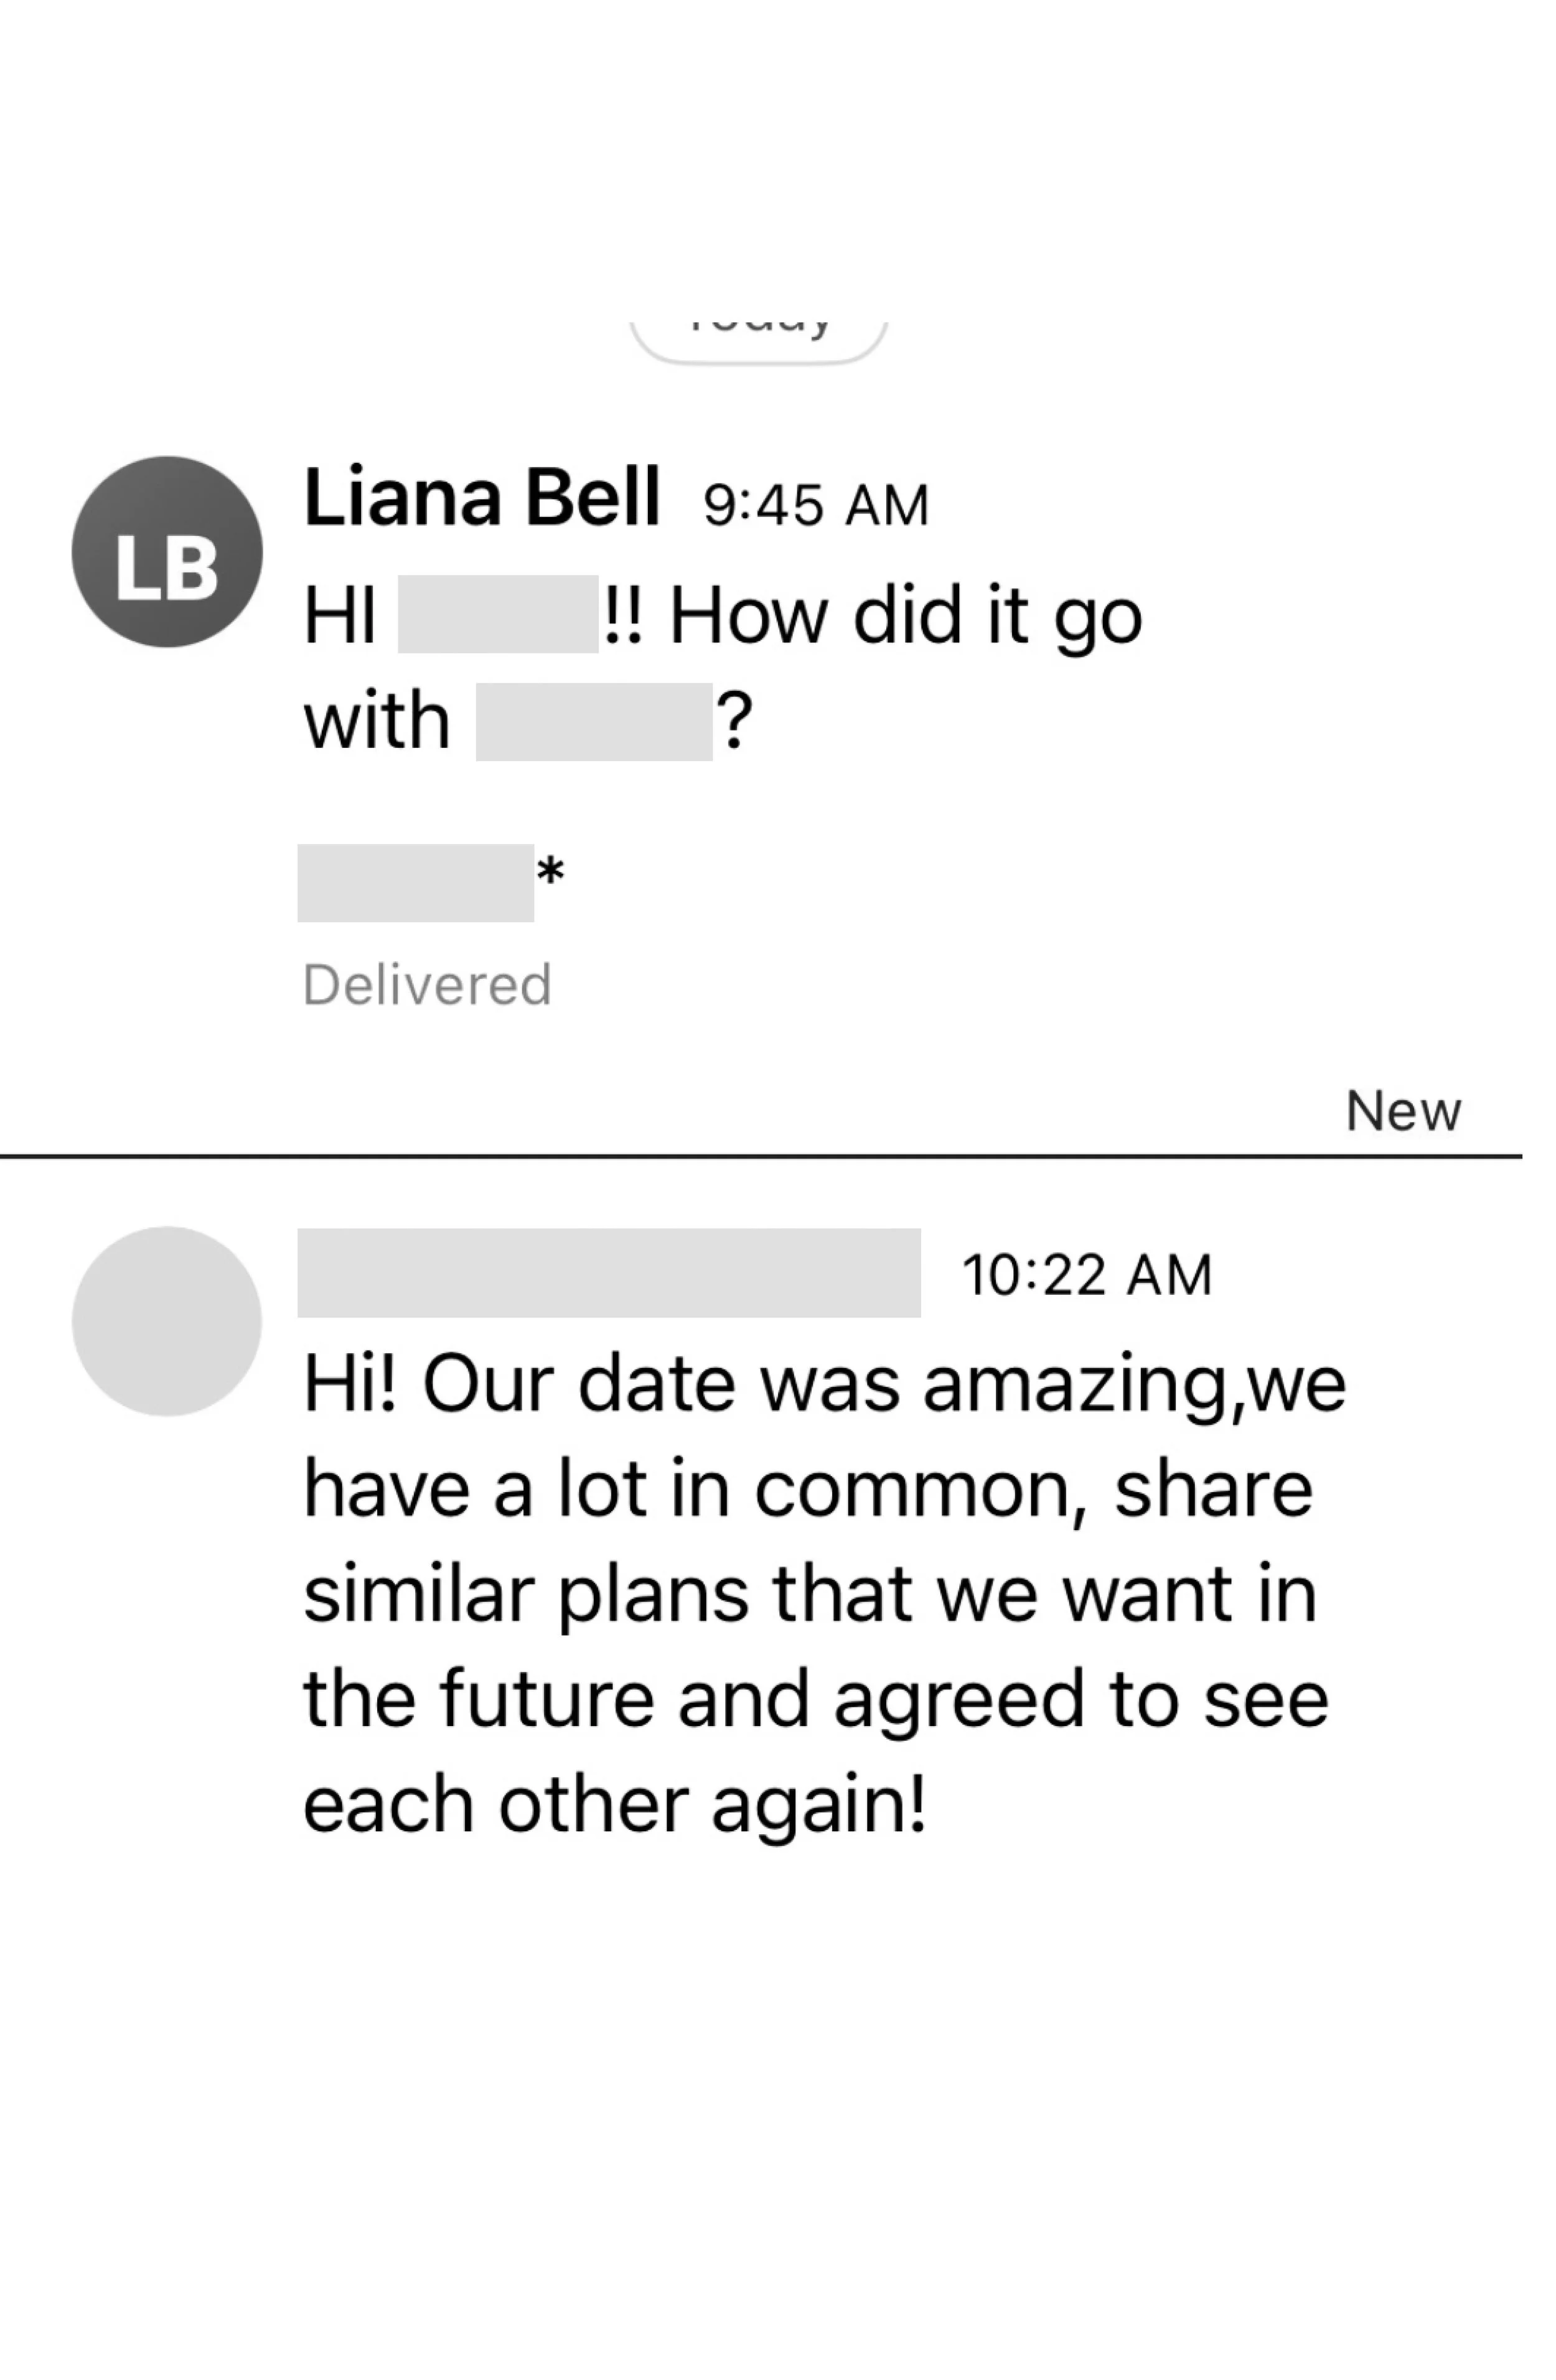Click the 9:45 AM timestamp
The width and height of the screenshot is (1556, 2380).
[816, 504]
